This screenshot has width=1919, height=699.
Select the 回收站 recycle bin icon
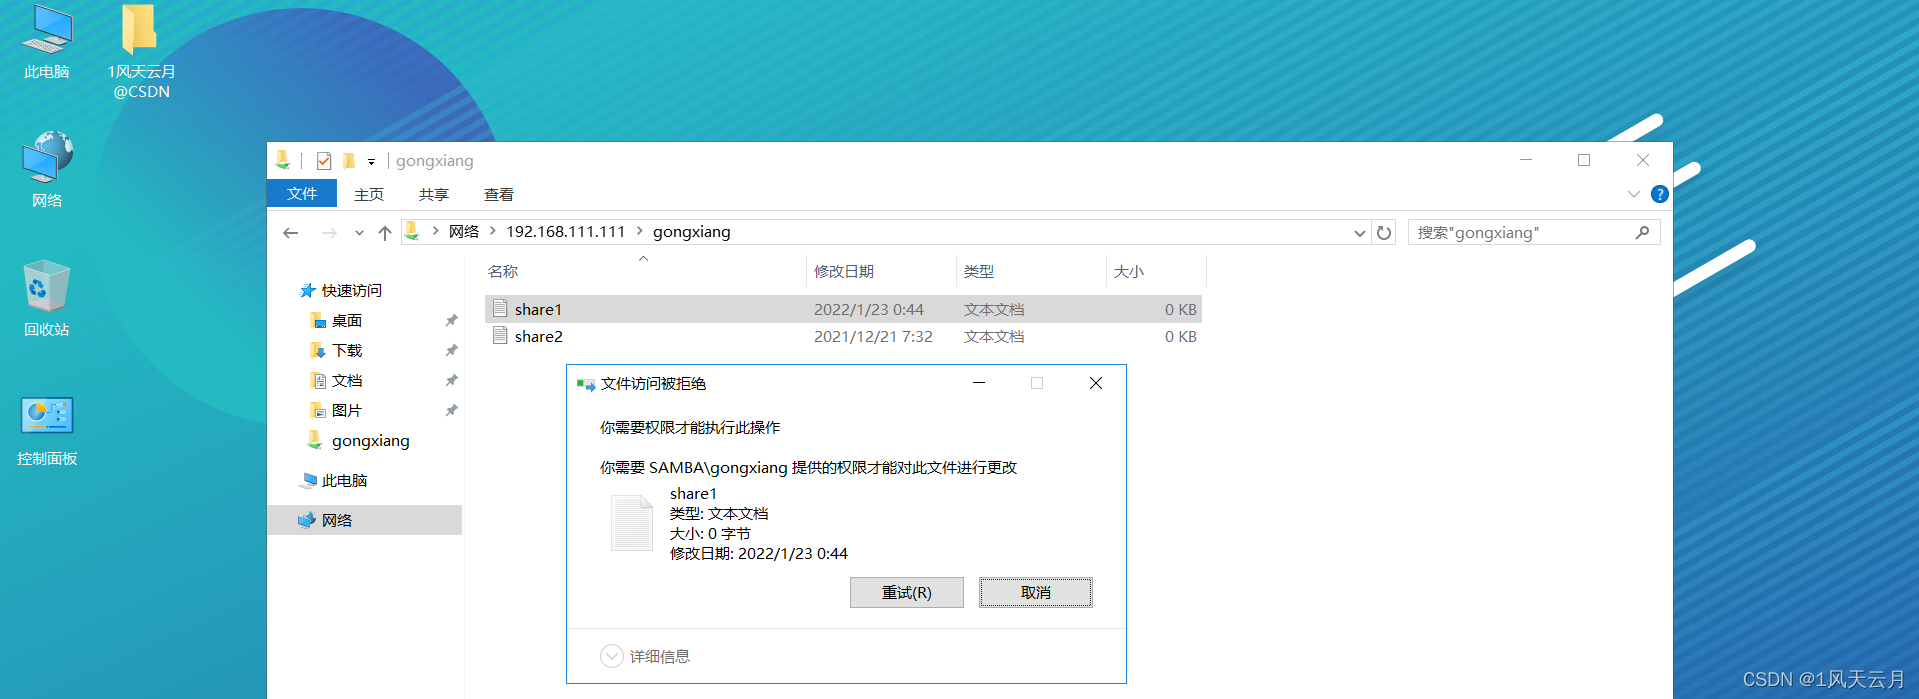47,298
